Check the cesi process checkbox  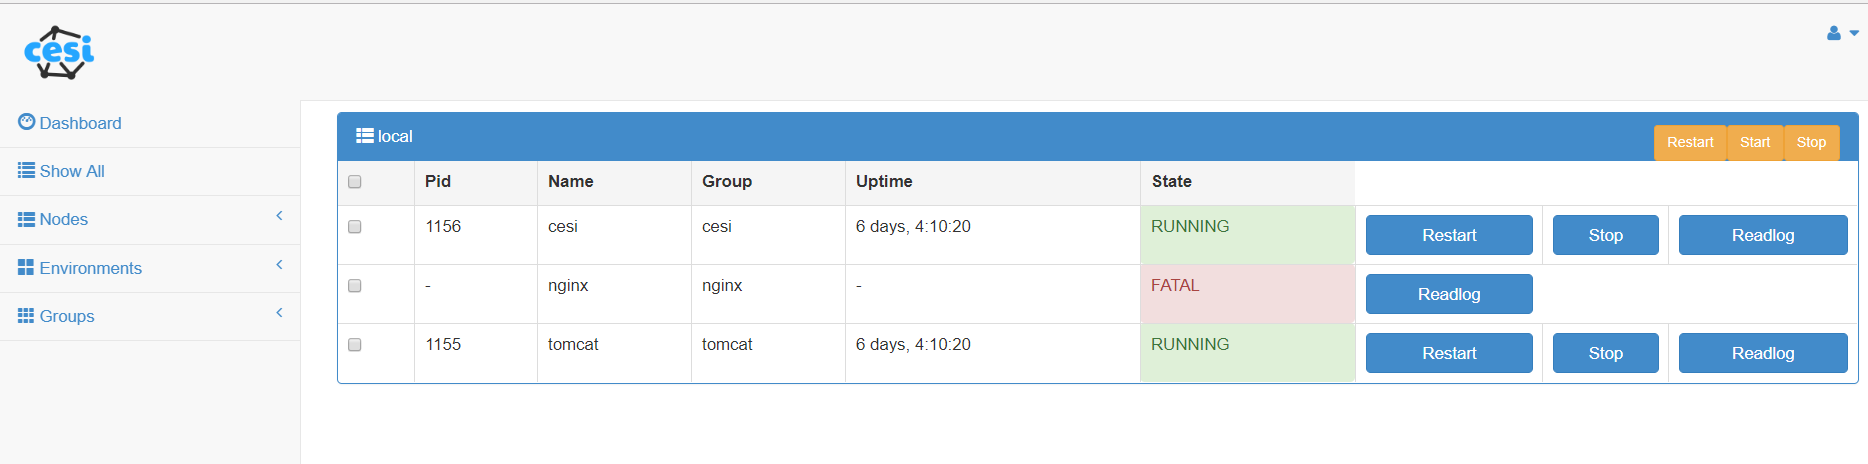click(x=355, y=227)
